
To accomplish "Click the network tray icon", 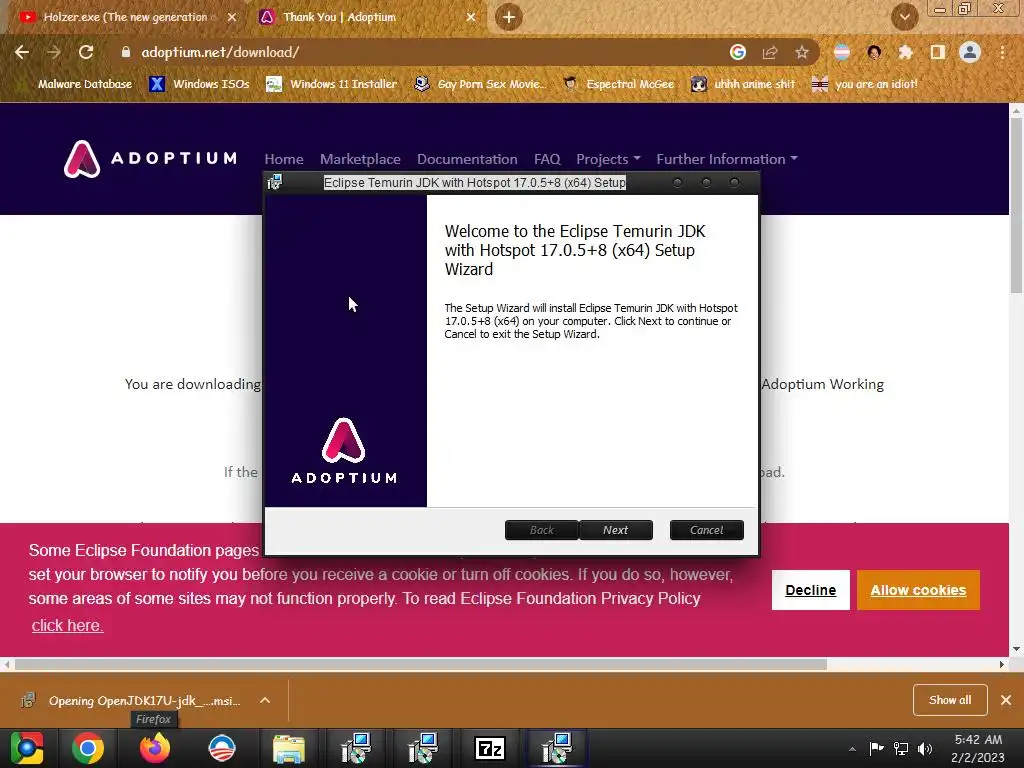I will [x=901, y=748].
